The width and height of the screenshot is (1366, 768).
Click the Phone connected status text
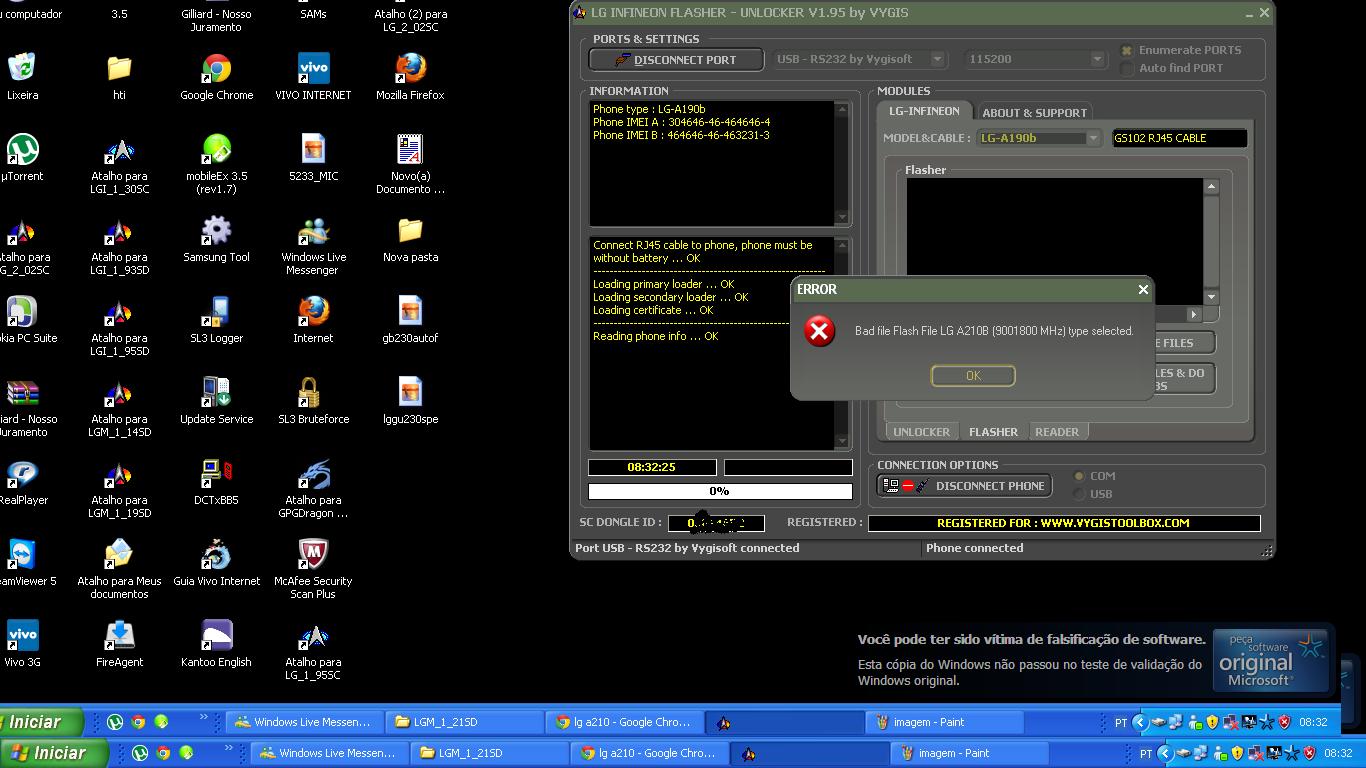(974, 548)
